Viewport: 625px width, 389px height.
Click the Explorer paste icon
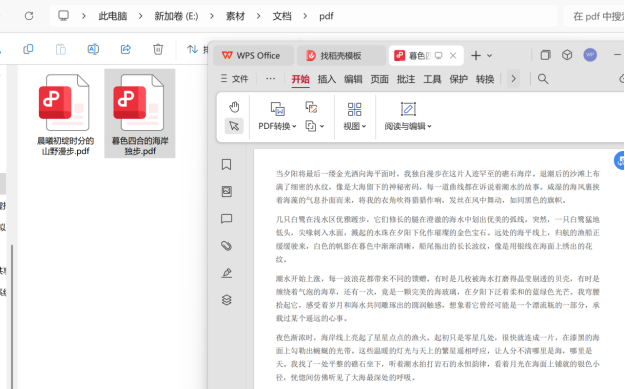(x=61, y=49)
